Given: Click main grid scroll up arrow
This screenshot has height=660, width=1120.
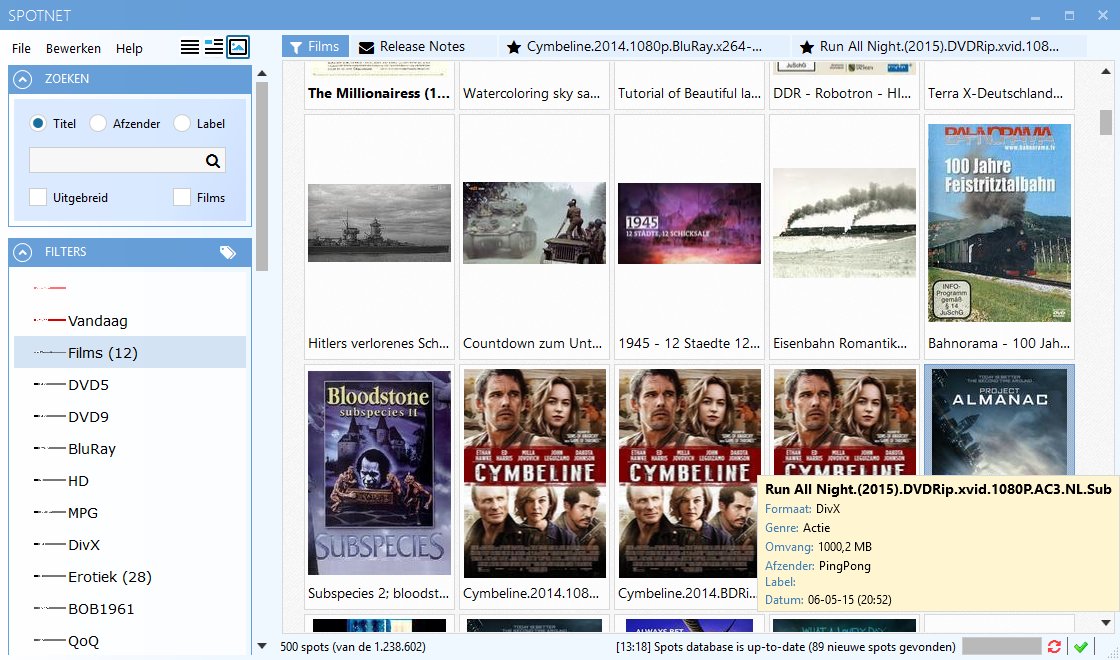Looking at the screenshot, I should (1106, 71).
